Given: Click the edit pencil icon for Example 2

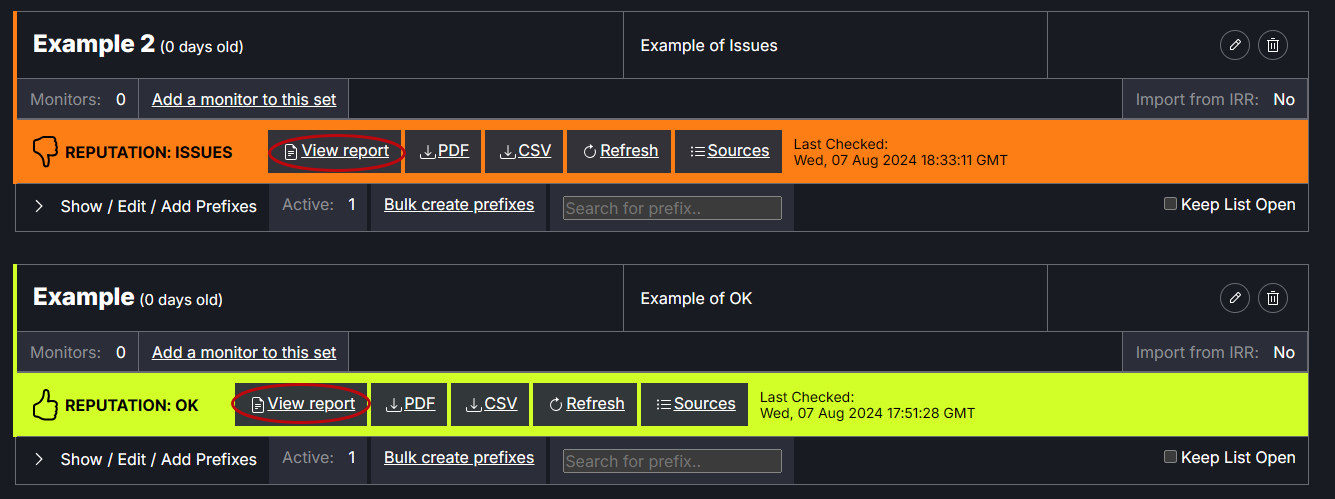Looking at the screenshot, I should tap(1235, 45).
